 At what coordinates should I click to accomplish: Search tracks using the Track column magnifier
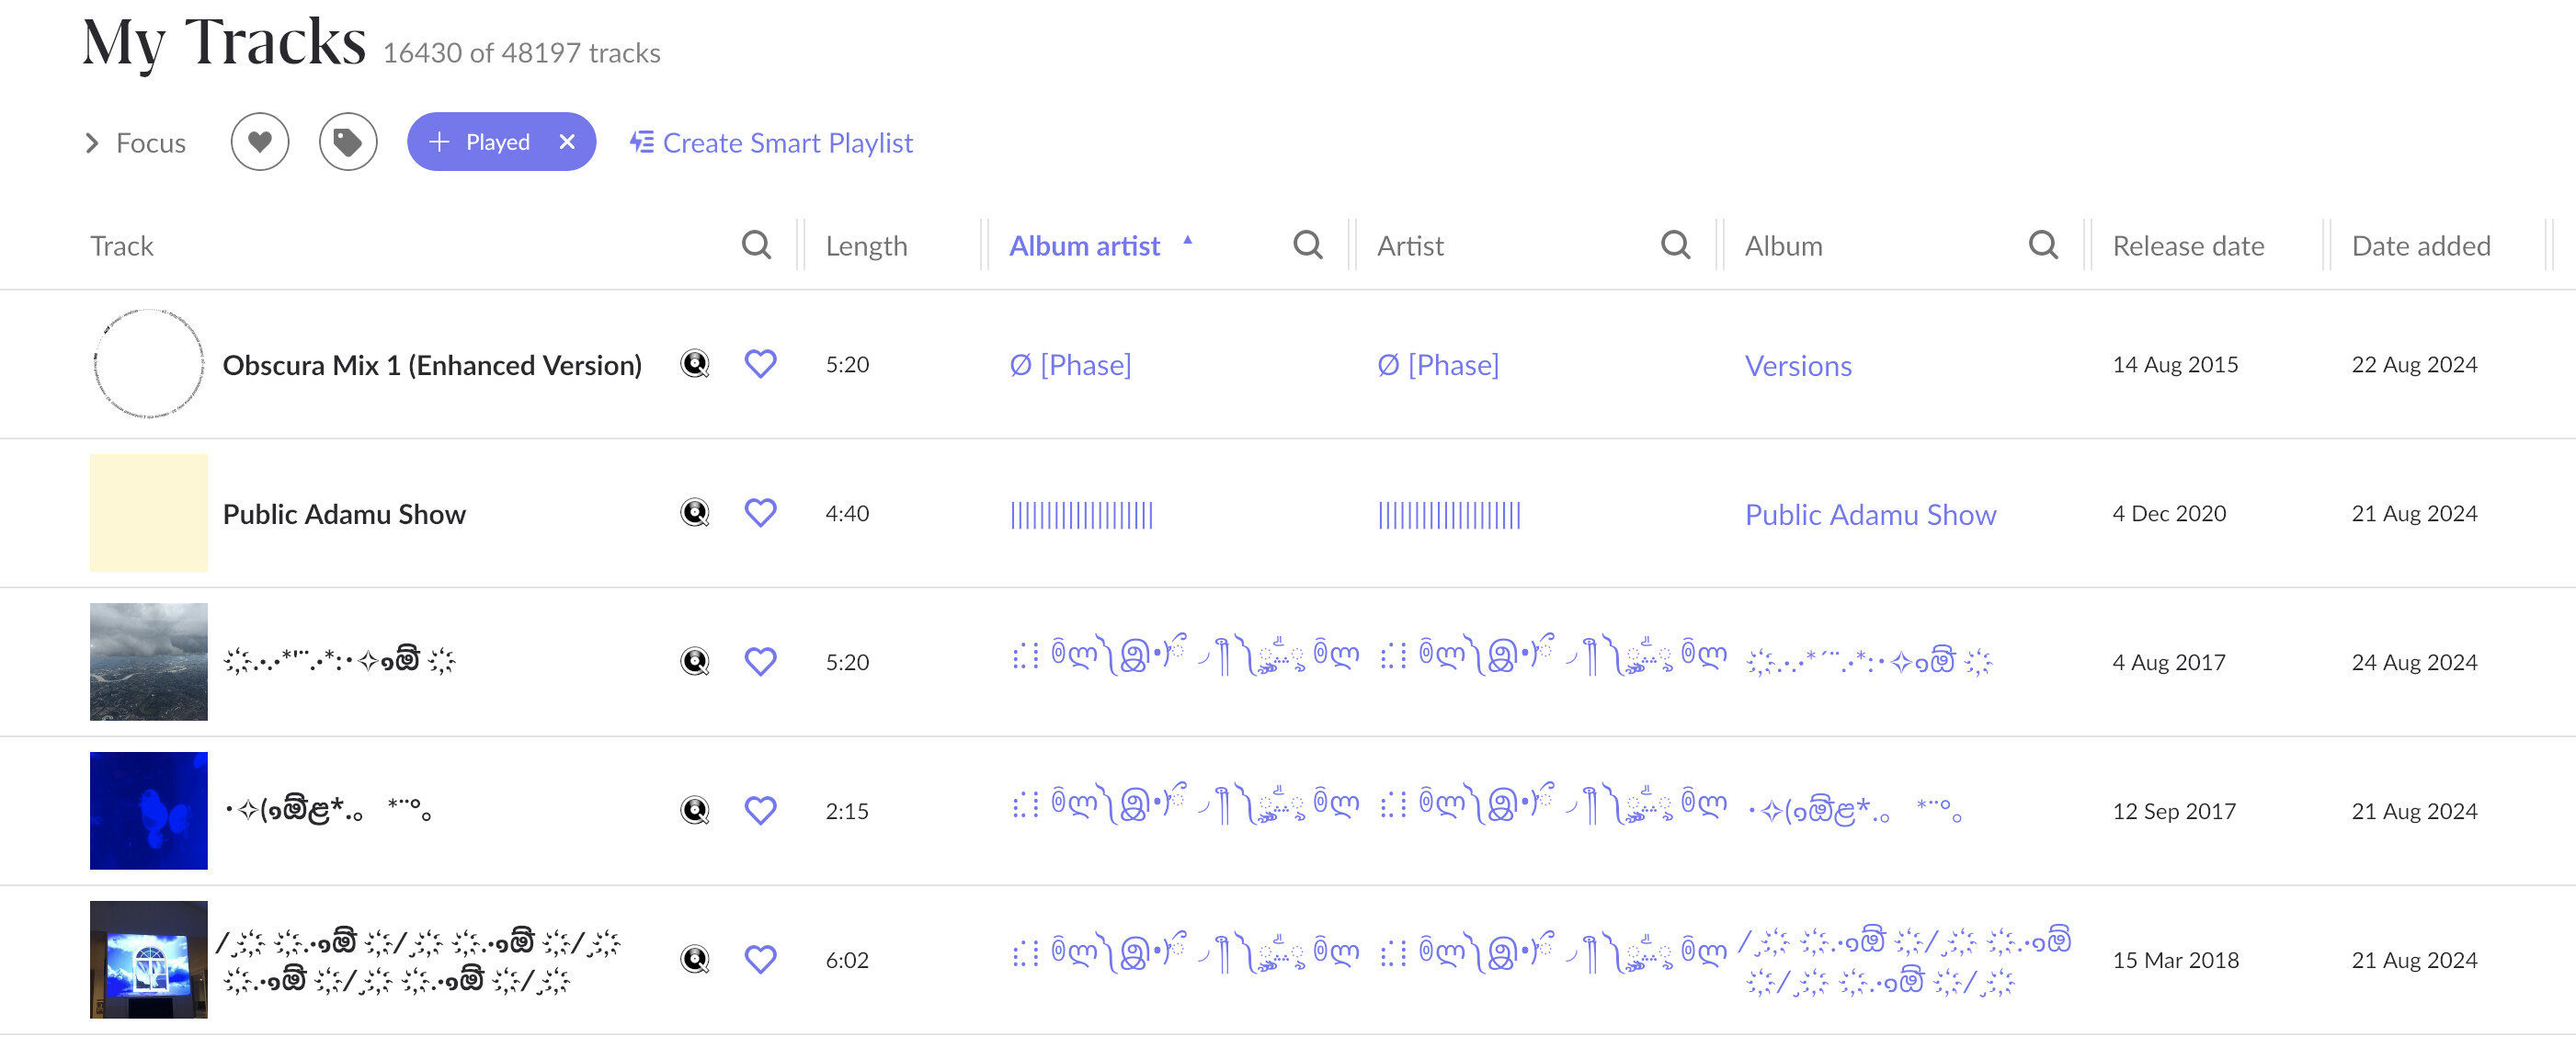[x=756, y=245]
